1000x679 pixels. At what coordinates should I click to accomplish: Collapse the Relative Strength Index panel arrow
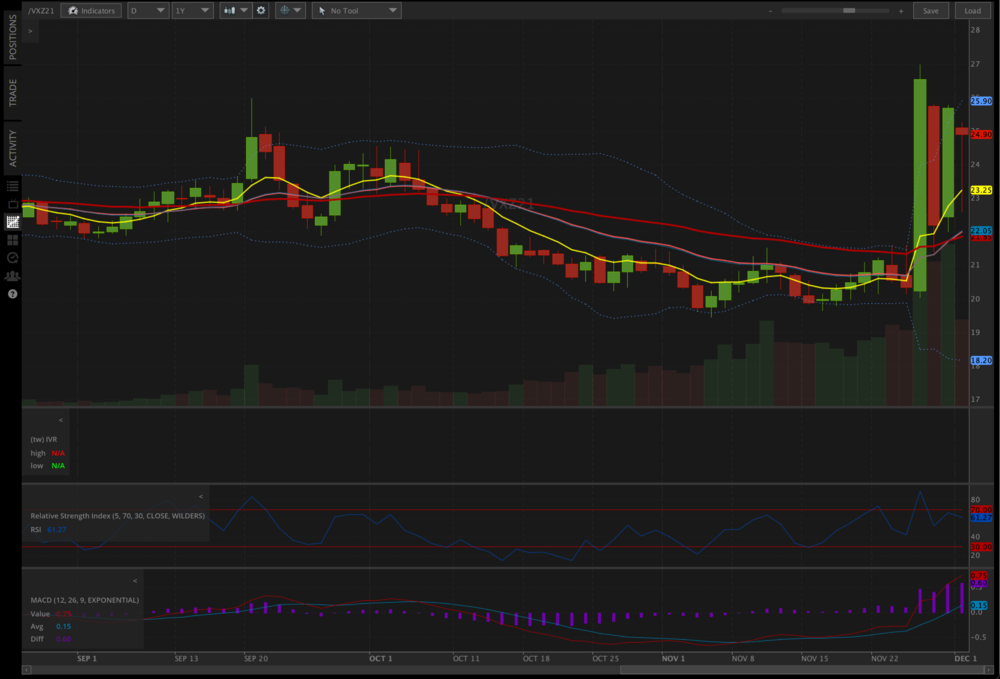200,496
